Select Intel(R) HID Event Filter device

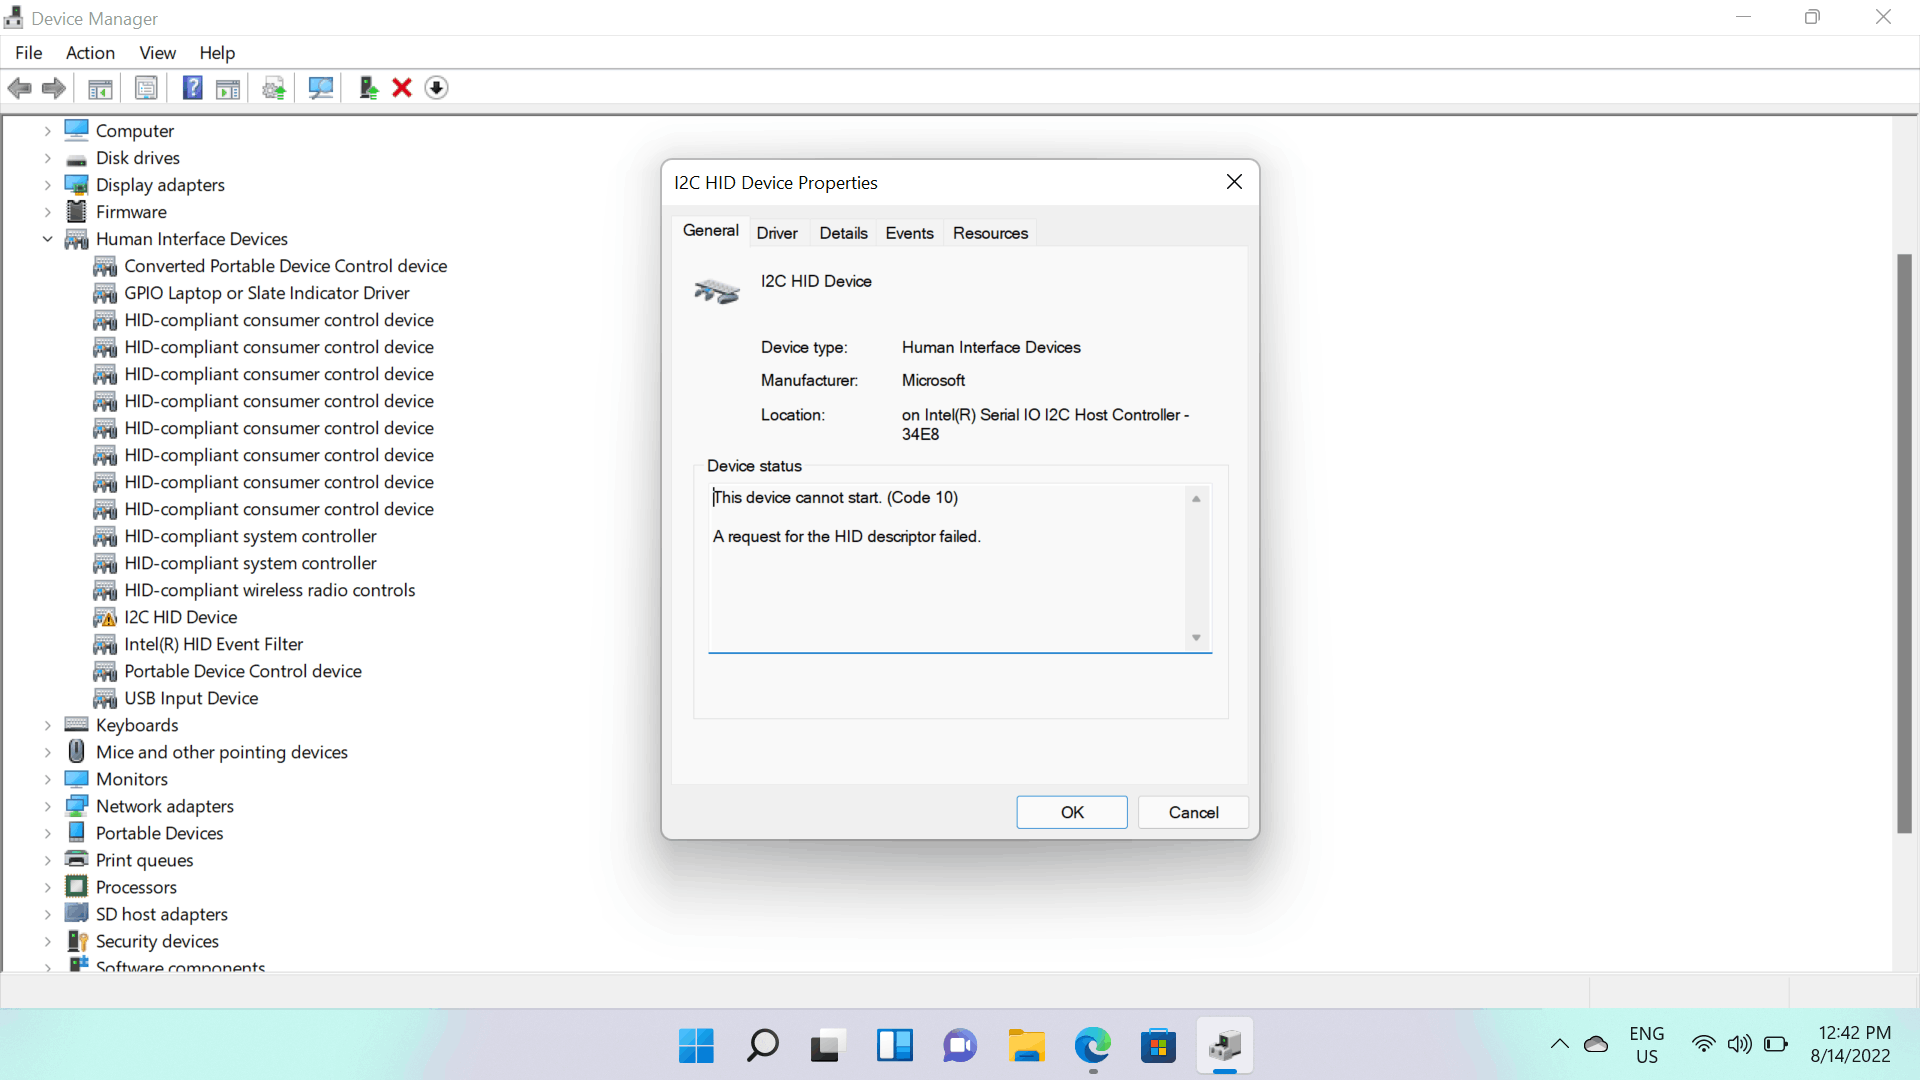click(213, 644)
